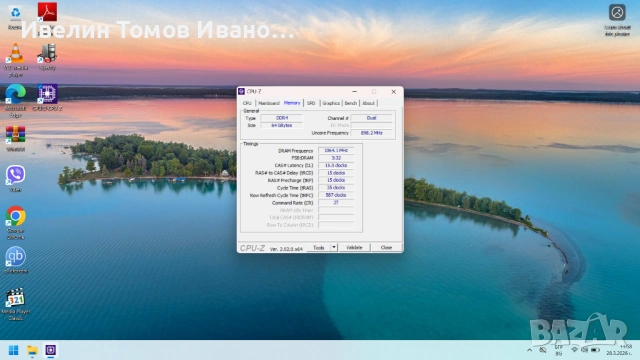The width and height of the screenshot is (640, 360).
Task: Select the Memory tab
Action: pos(292,103)
